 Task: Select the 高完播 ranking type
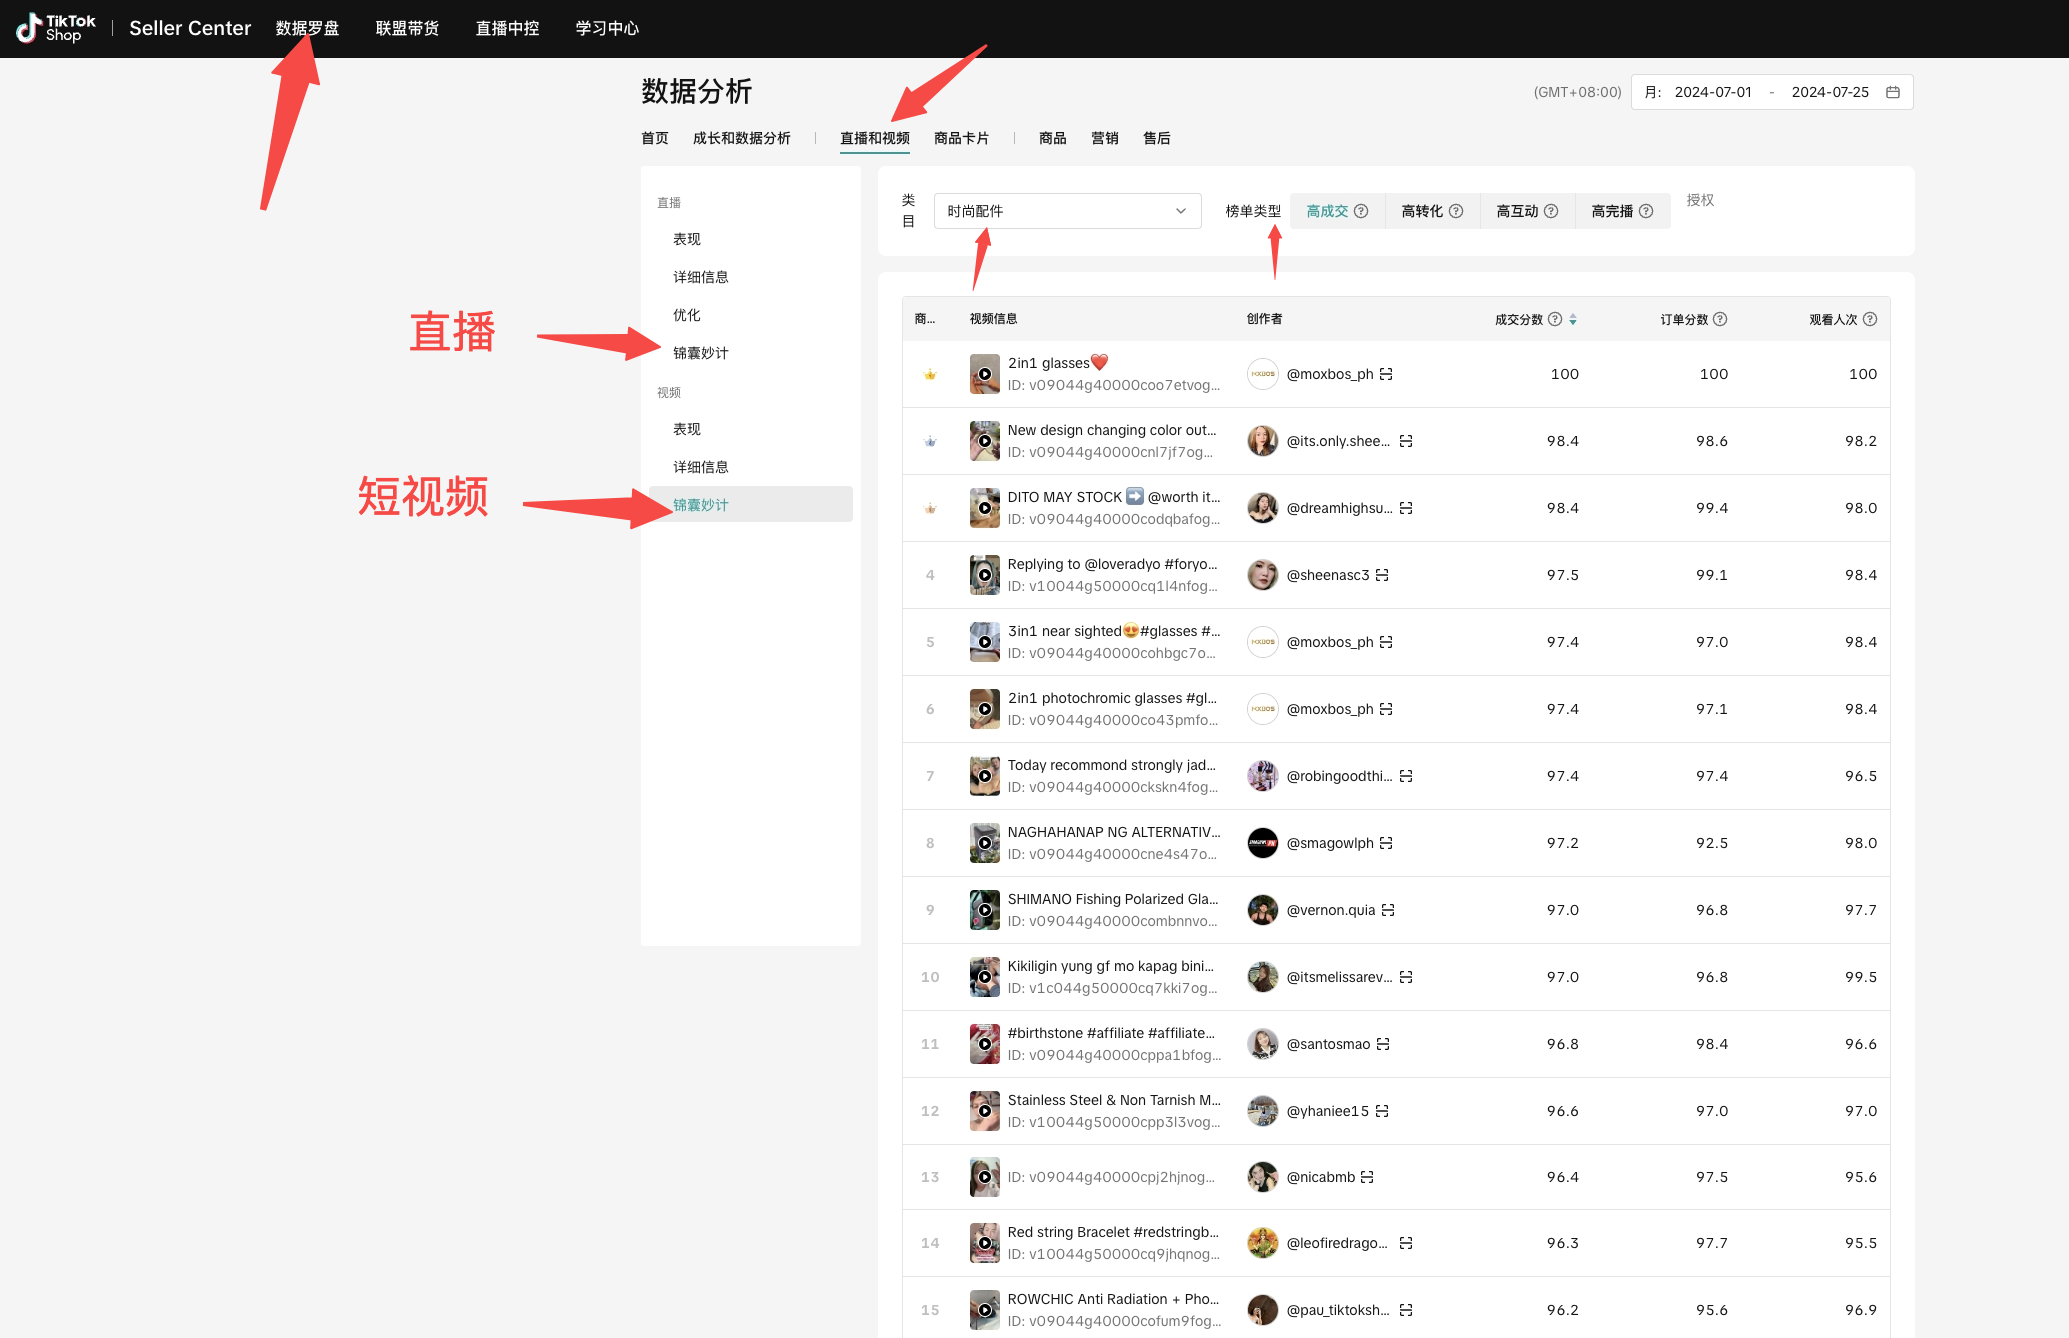1611,211
